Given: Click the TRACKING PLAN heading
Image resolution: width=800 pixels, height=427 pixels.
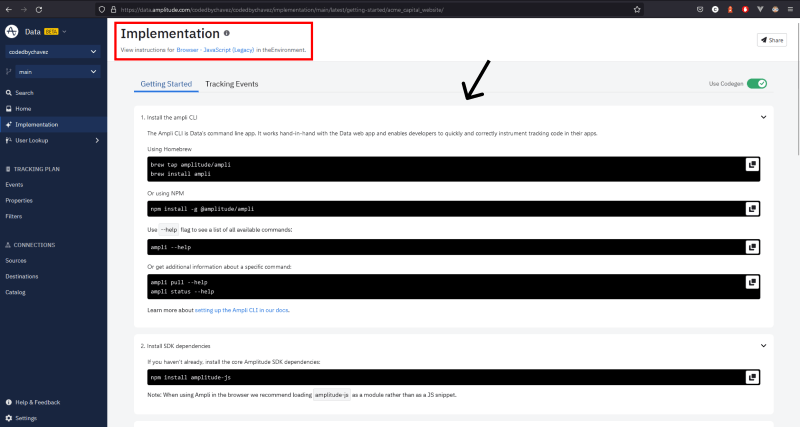Looking at the screenshot, I should pos(36,169).
